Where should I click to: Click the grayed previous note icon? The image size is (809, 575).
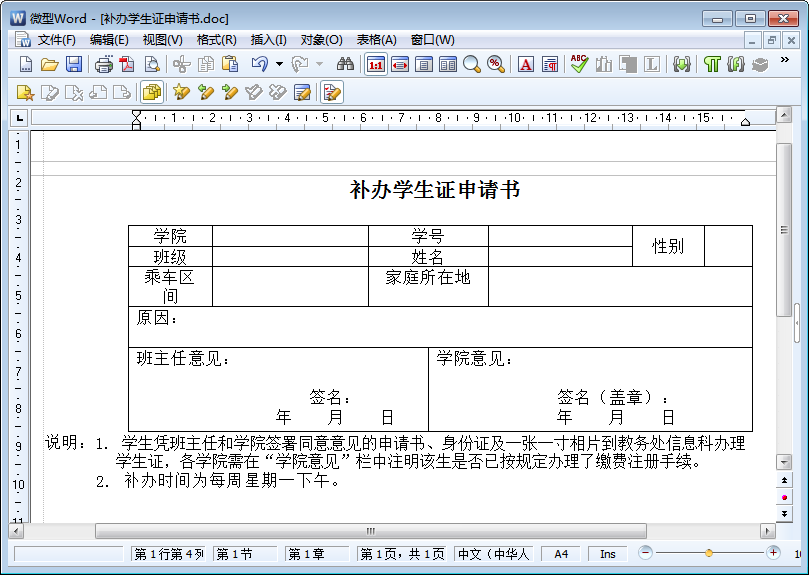tap(98, 93)
